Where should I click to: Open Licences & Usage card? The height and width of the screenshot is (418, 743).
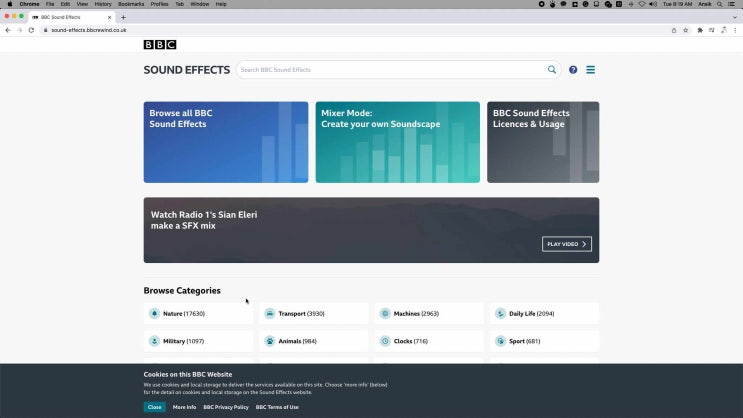coord(543,142)
